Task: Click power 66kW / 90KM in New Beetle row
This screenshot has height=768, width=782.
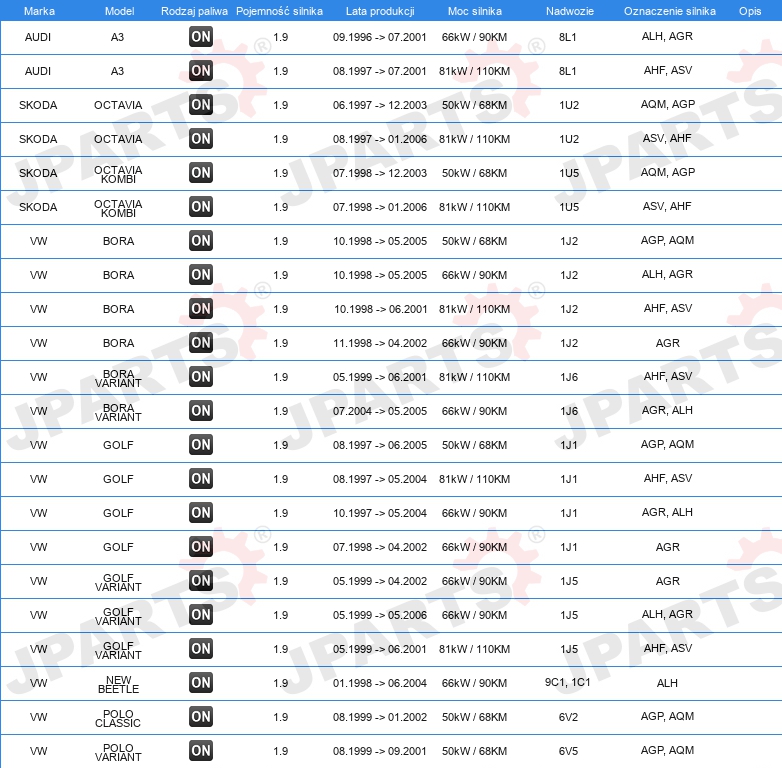Action: [x=474, y=683]
